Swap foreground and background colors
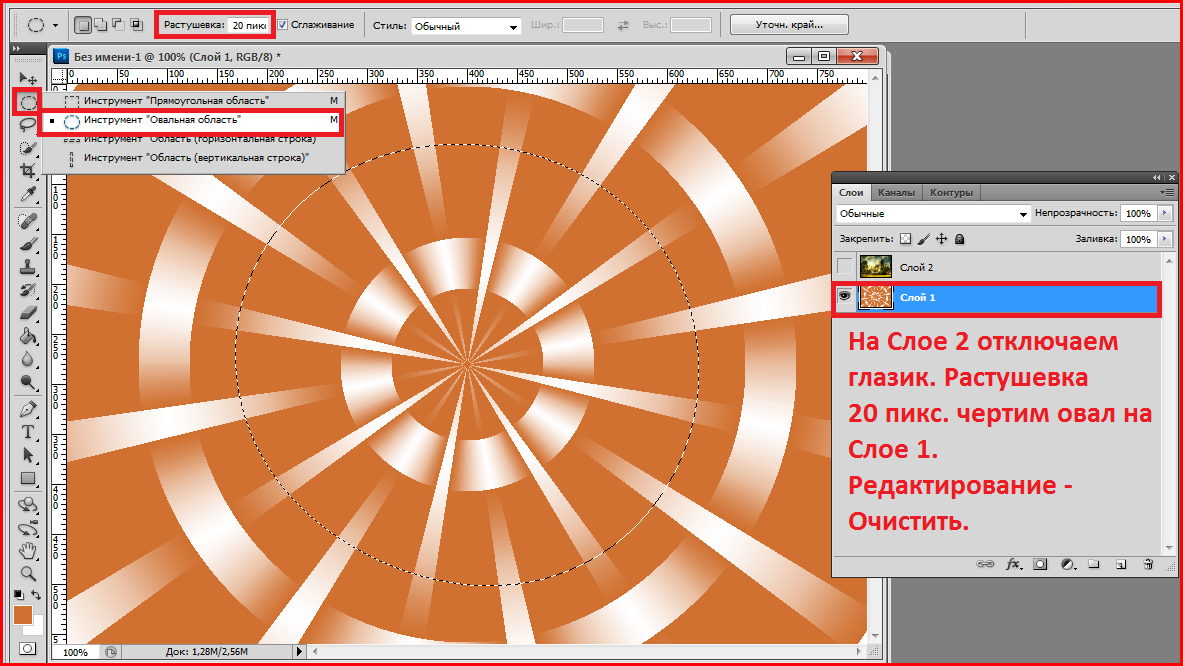This screenshot has height=666, width=1183. tap(35, 595)
